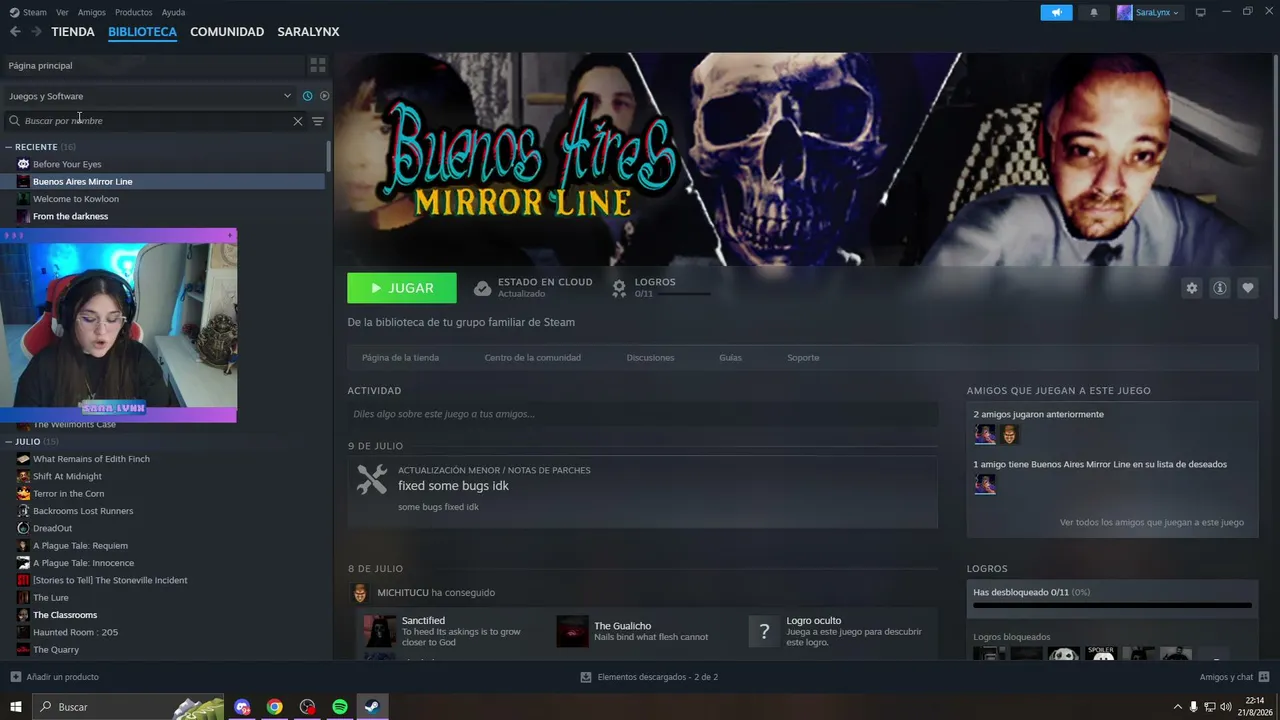The width and height of the screenshot is (1280, 720).
Task: Open the announcements megaphone button
Action: click(x=1056, y=12)
